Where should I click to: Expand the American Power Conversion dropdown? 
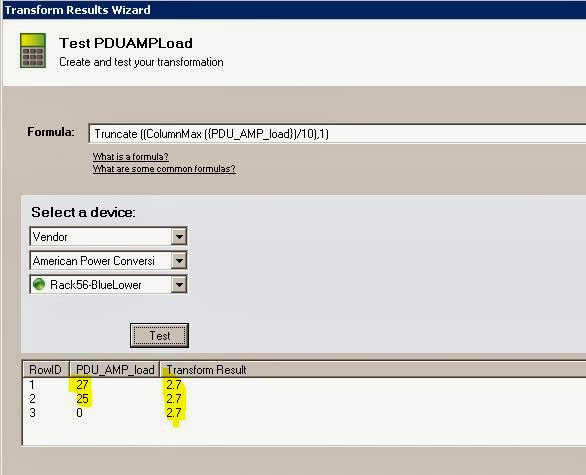click(x=179, y=260)
